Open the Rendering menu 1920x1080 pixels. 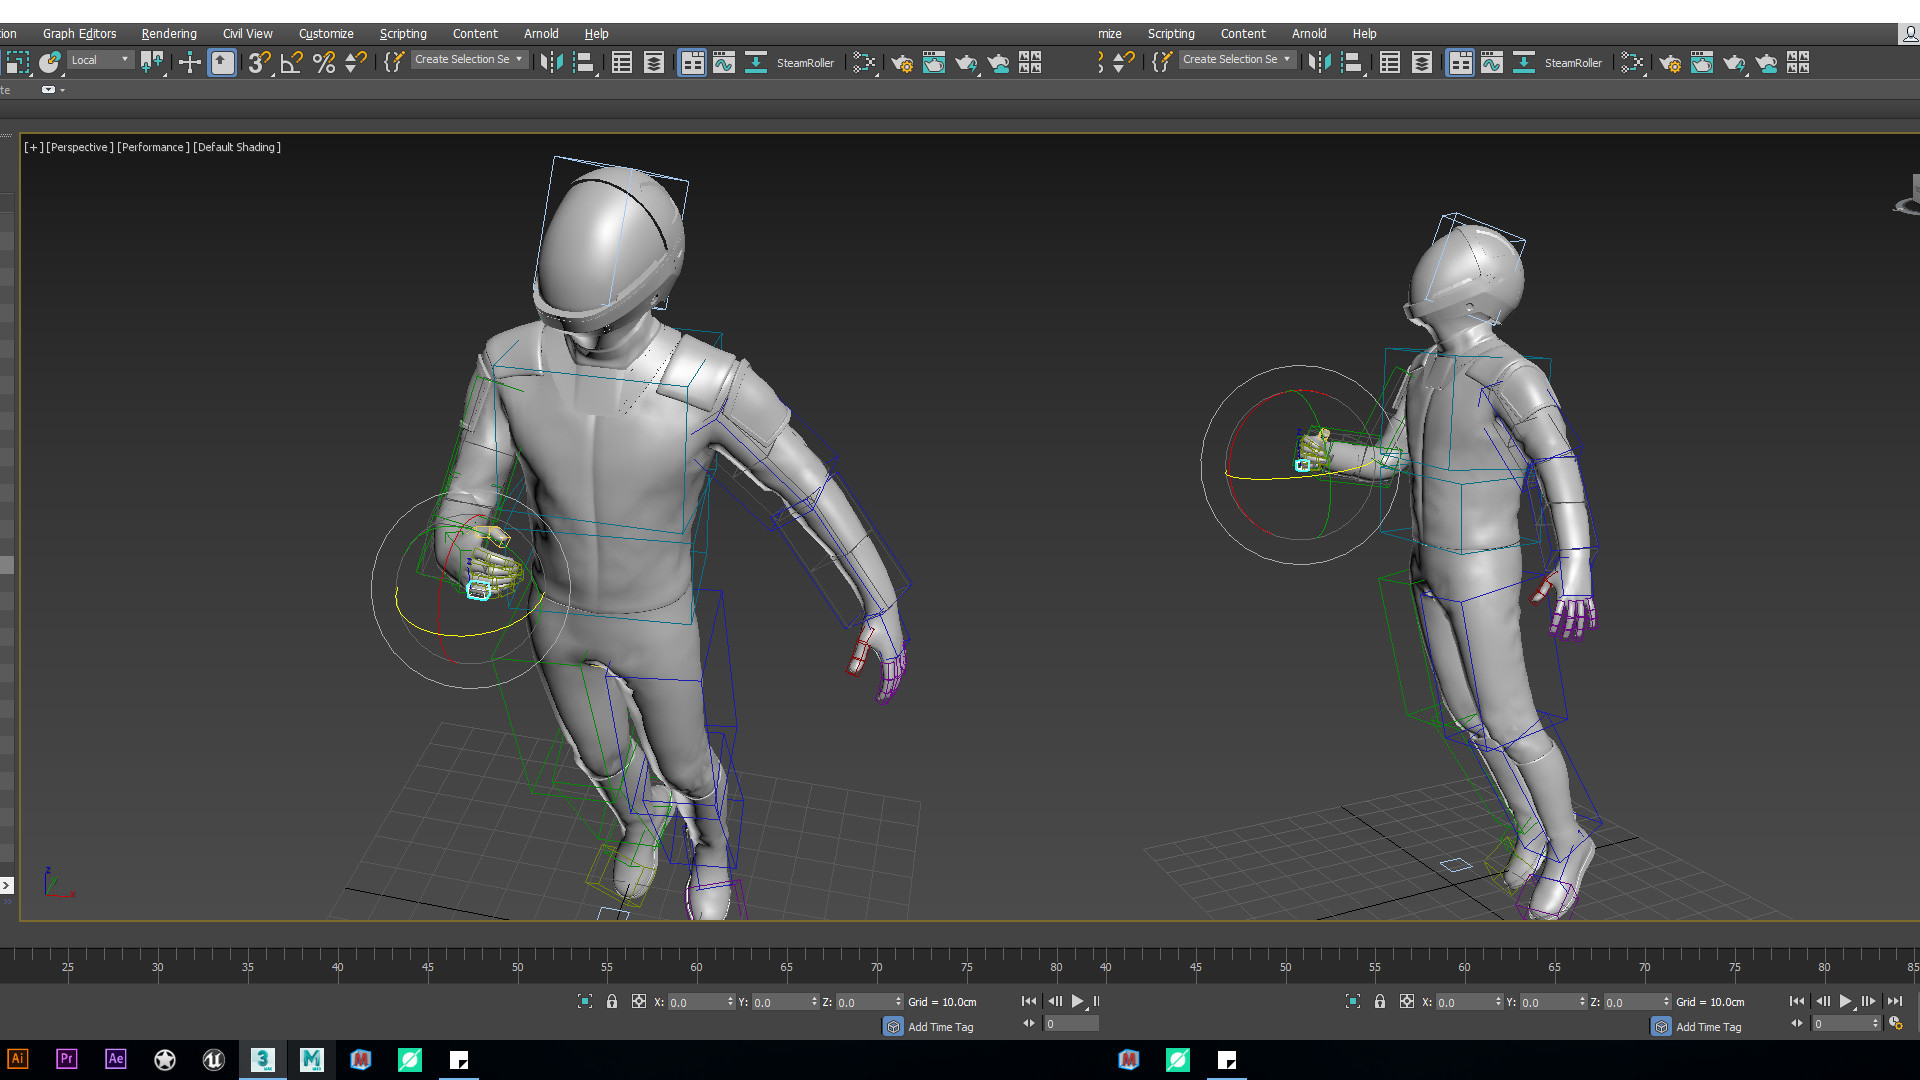tap(168, 33)
